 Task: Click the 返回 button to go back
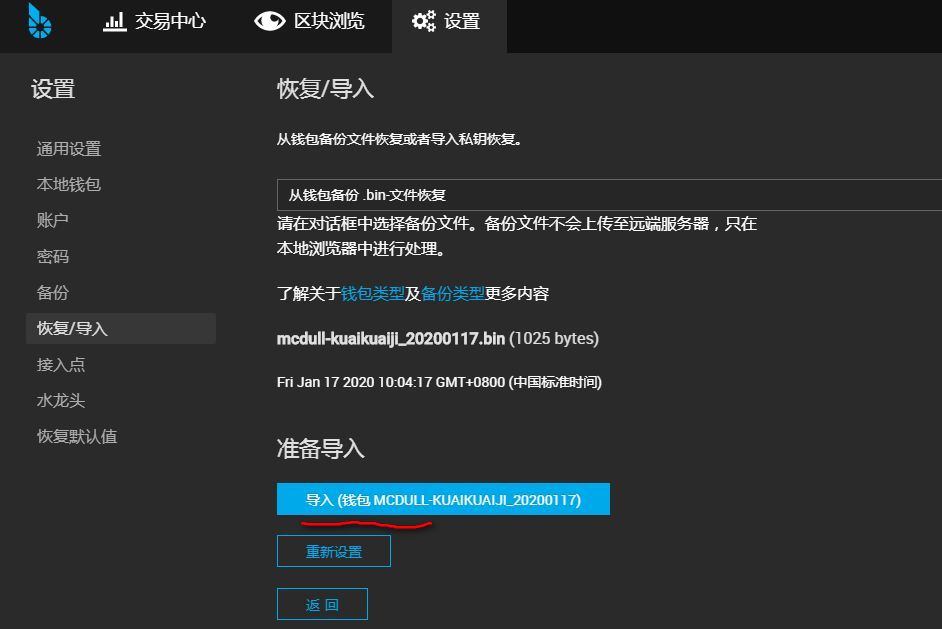pos(321,603)
